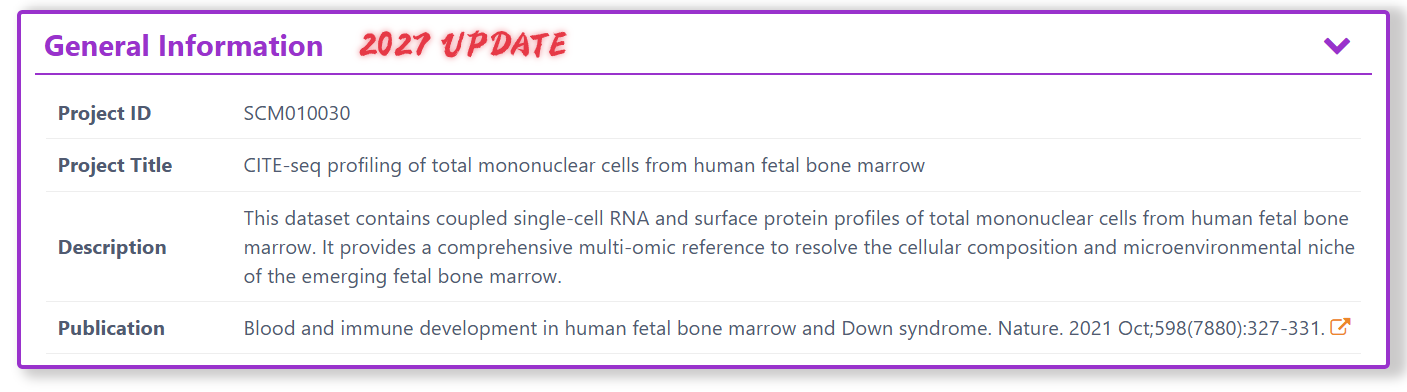
Task: Click the General Information heading
Action: (184, 46)
